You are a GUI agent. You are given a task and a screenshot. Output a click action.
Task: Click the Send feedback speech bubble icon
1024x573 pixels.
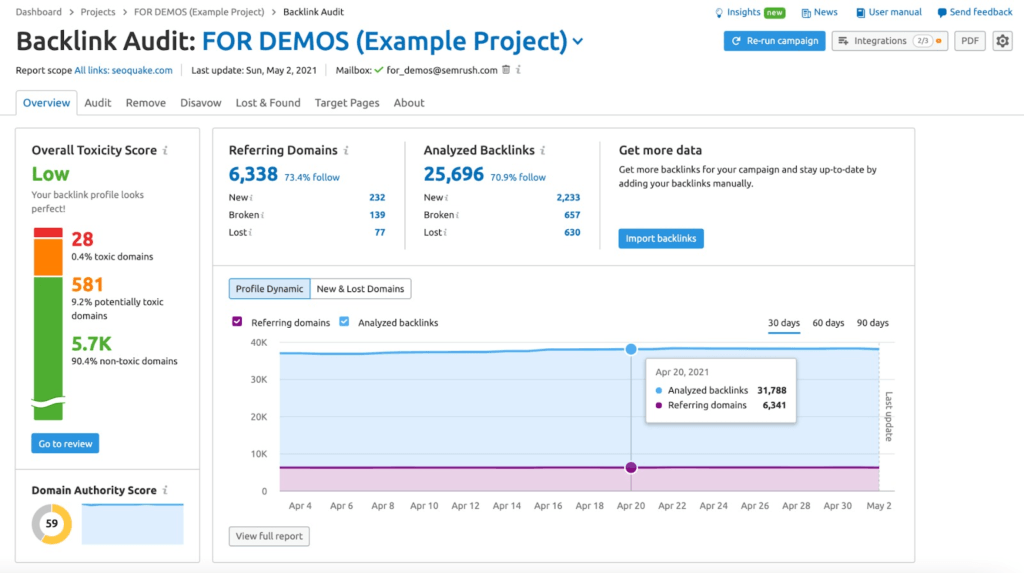[942, 12]
